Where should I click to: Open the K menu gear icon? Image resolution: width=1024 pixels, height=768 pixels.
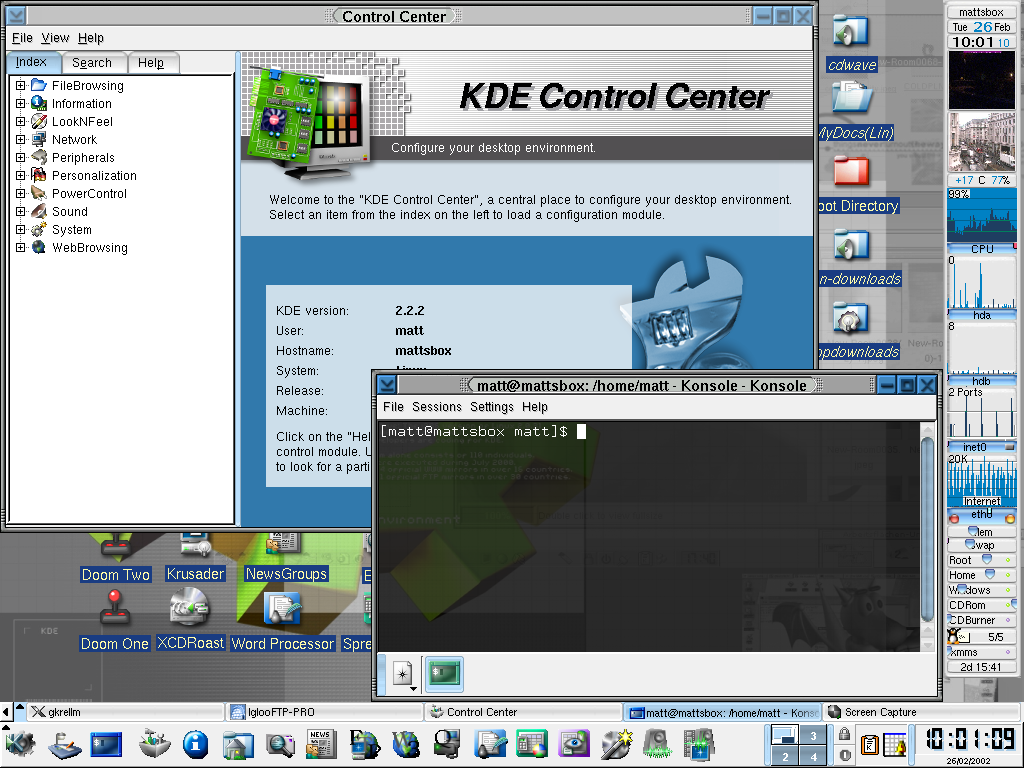(x=21, y=744)
